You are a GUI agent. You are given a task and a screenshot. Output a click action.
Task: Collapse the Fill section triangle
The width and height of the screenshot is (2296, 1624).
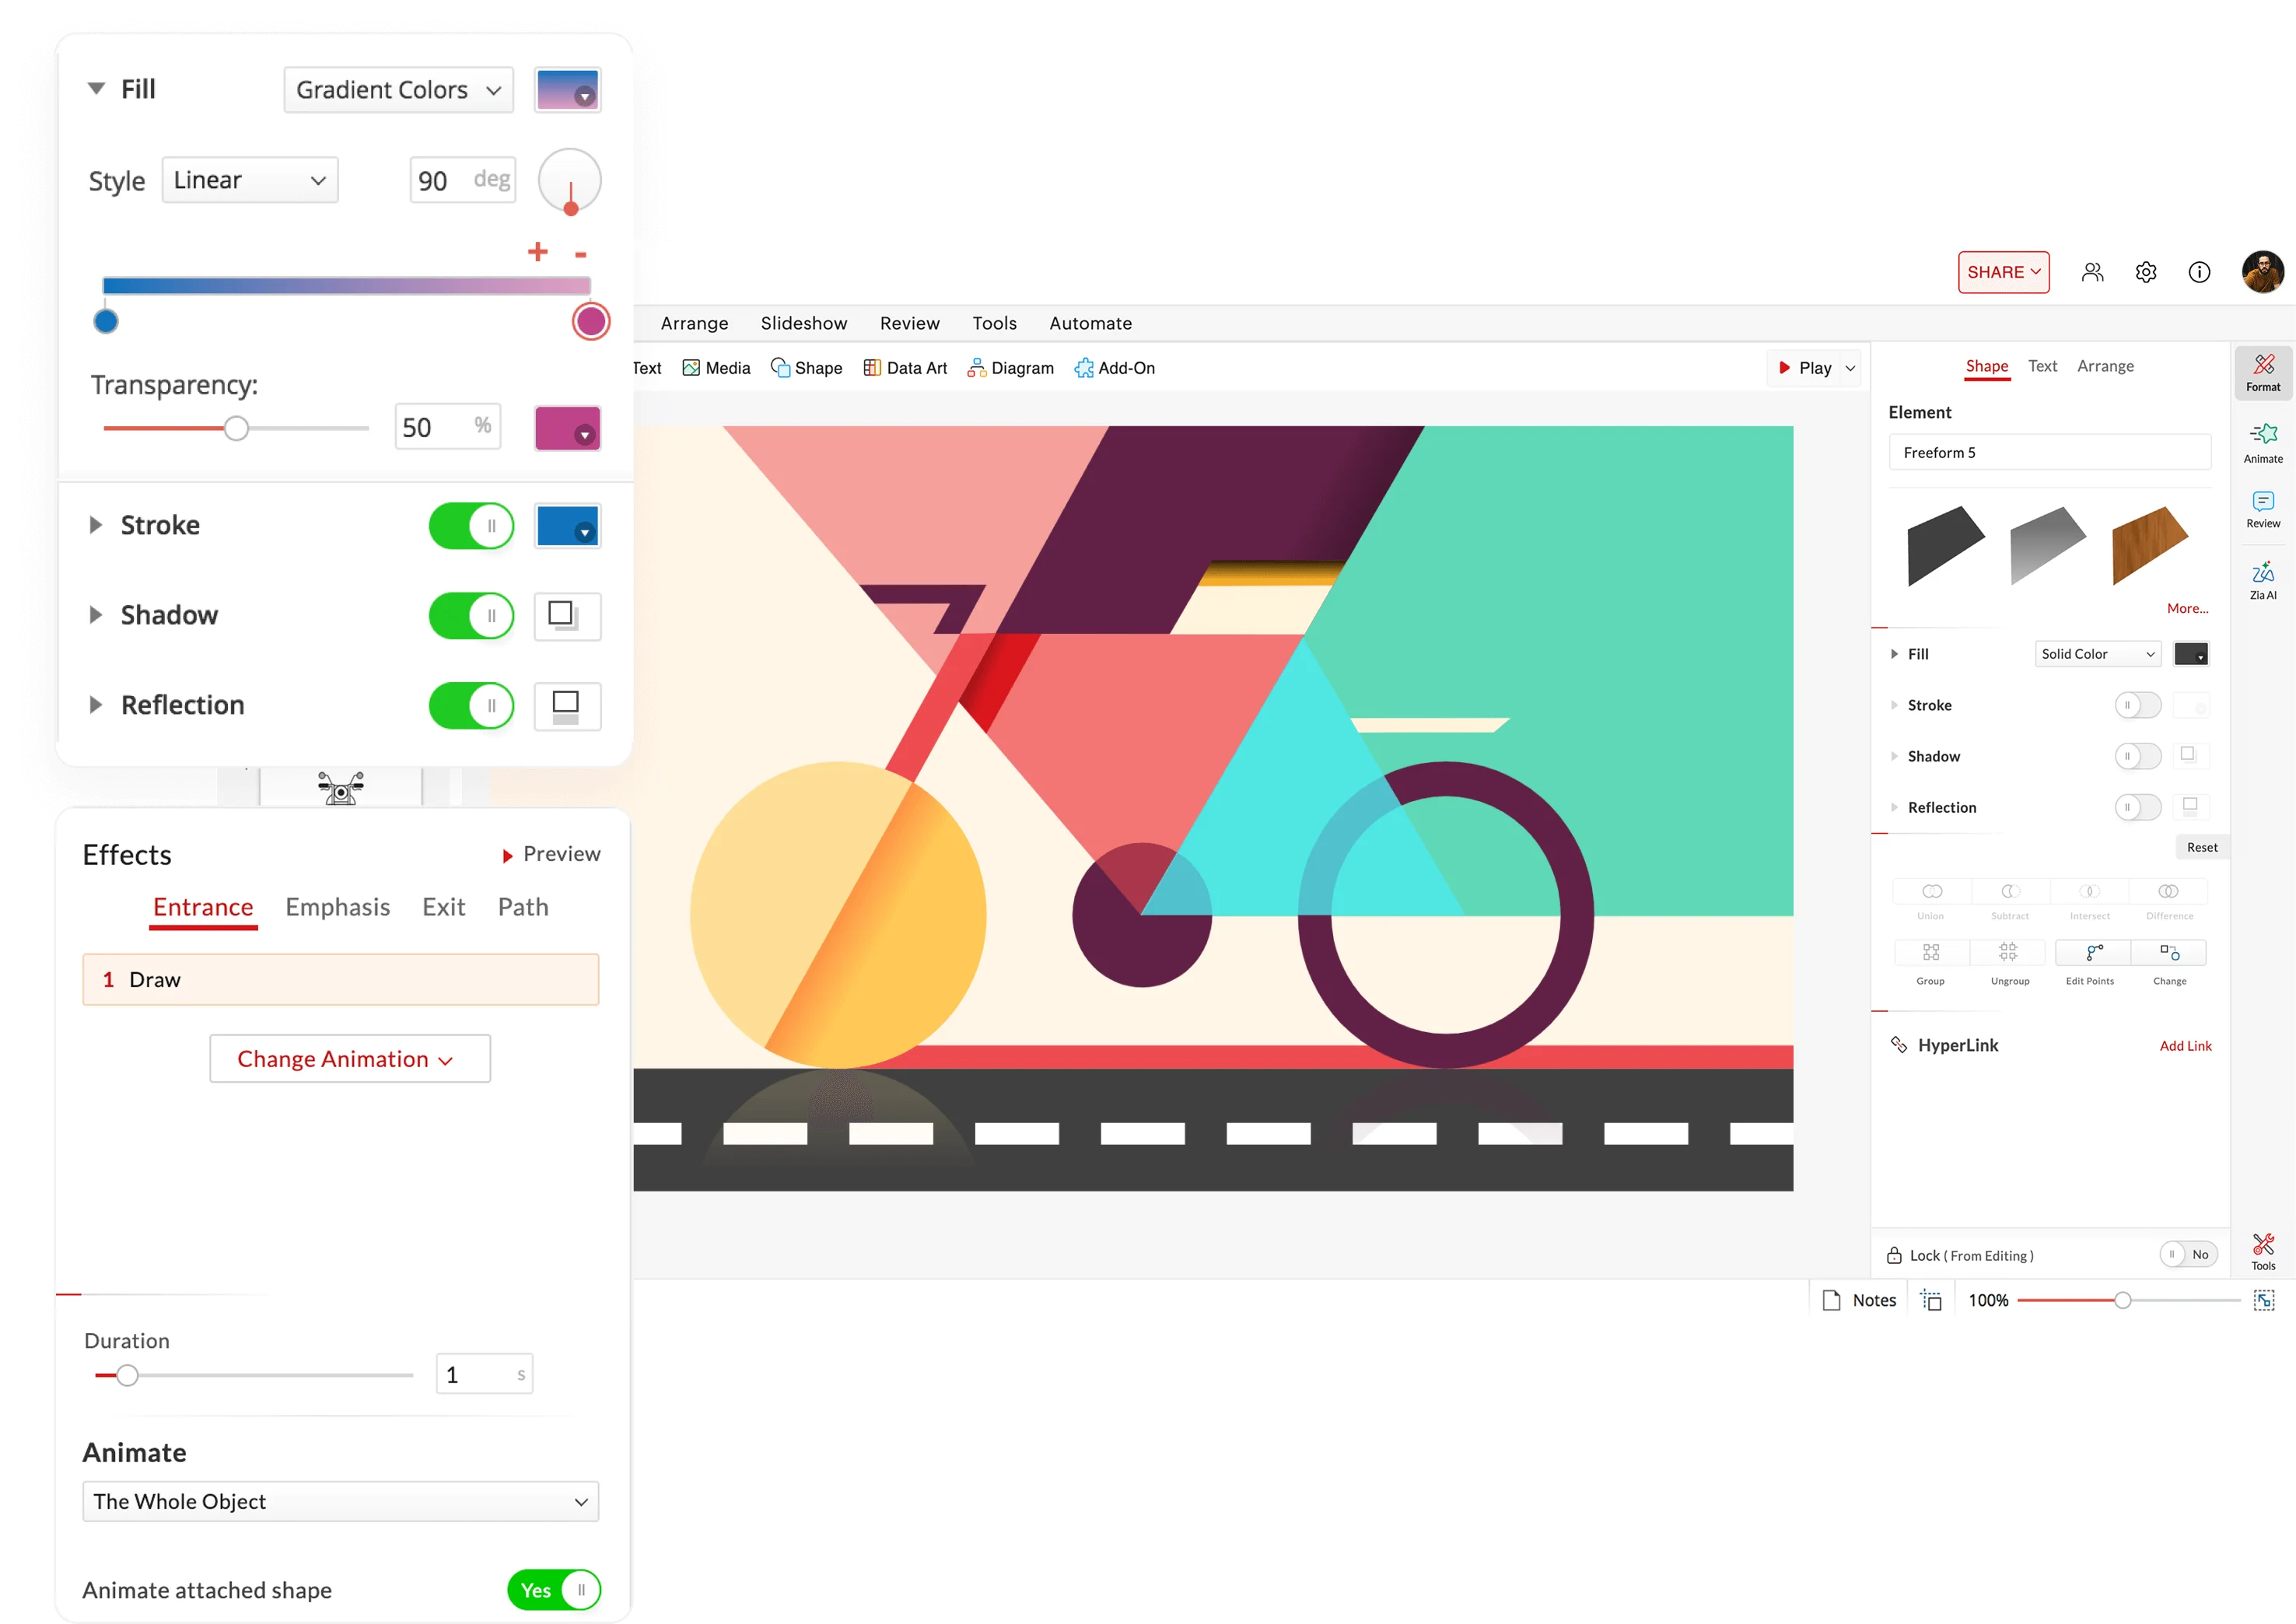click(x=96, y=89)
